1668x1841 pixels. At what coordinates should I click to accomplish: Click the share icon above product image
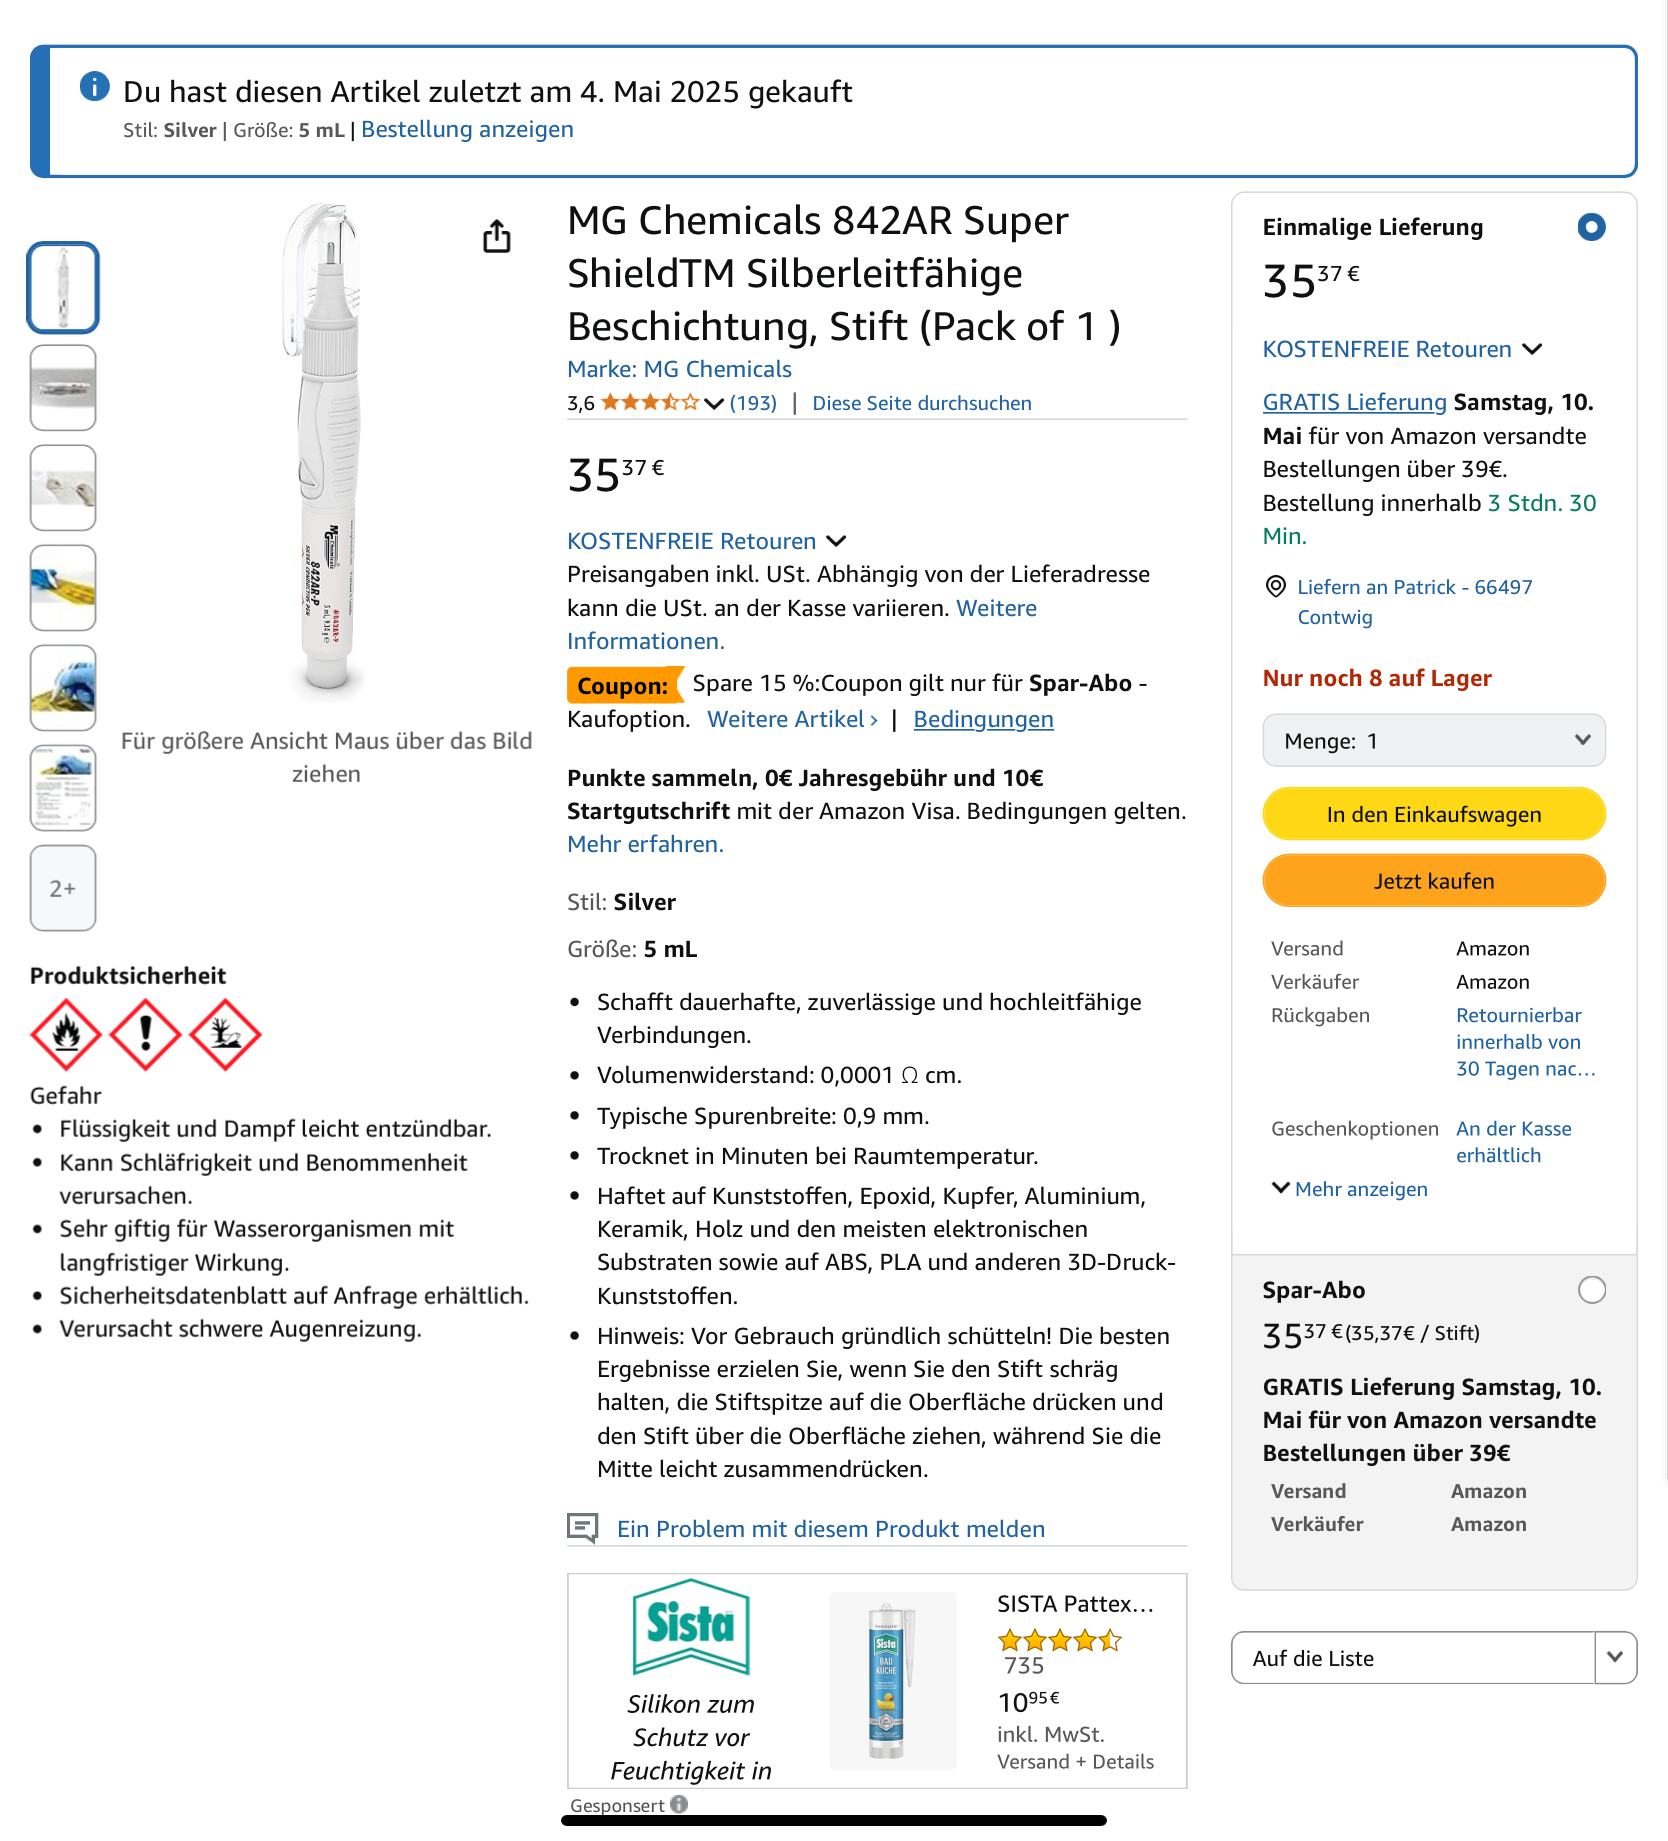(497, 237)
